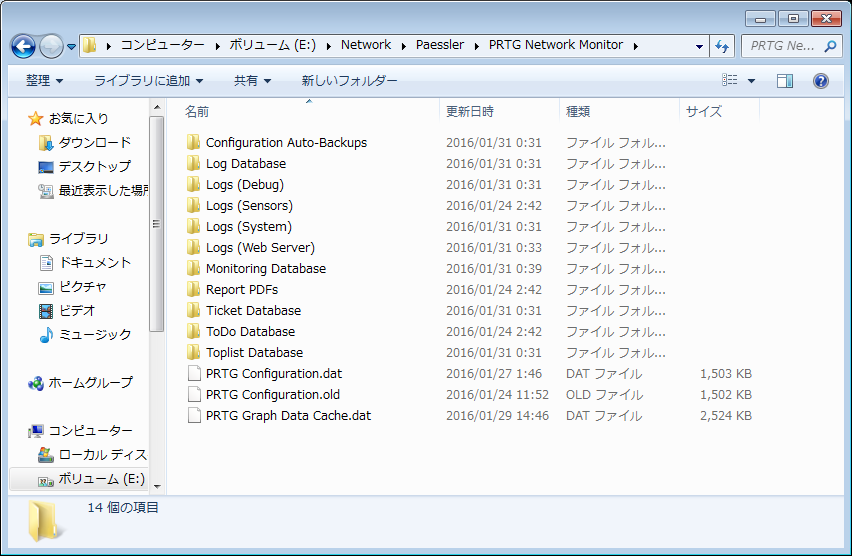Open recent pages dropdown beside Forward arrow
This screenshot has width=852, height=556.
tap(71, 47)
